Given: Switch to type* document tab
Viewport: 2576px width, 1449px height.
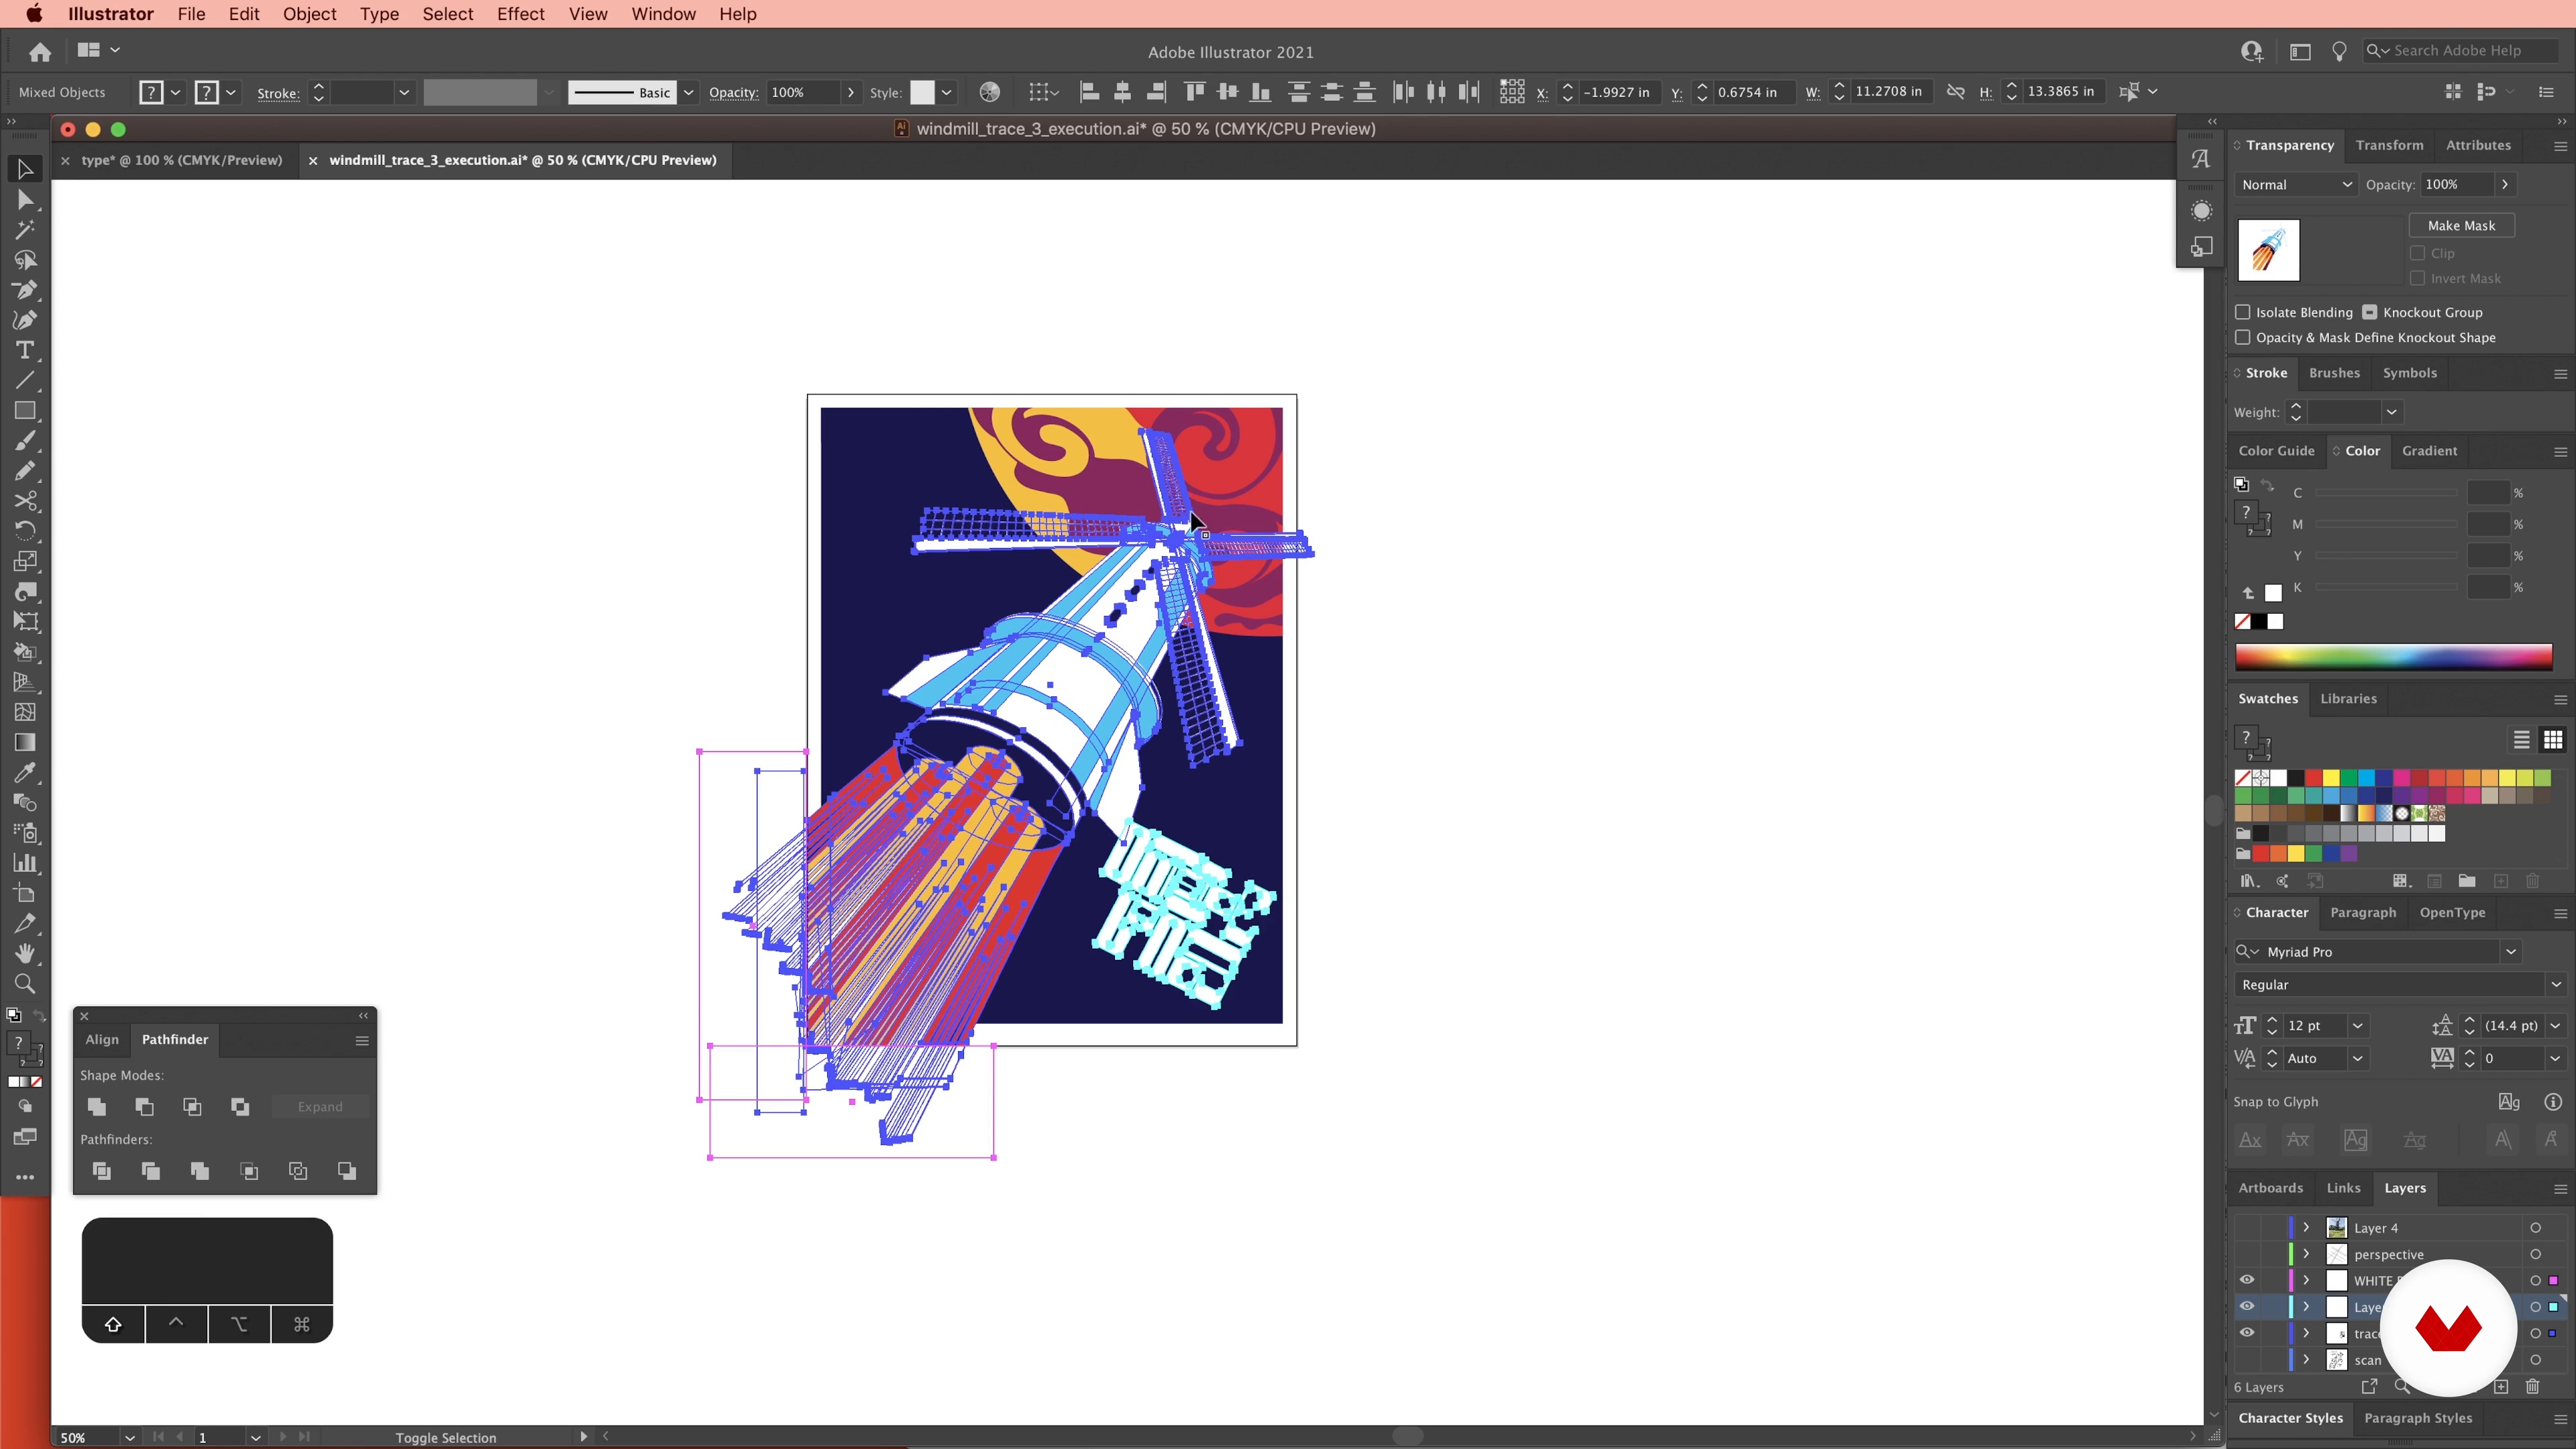Looking at the screenshot, I should point(181,160).
